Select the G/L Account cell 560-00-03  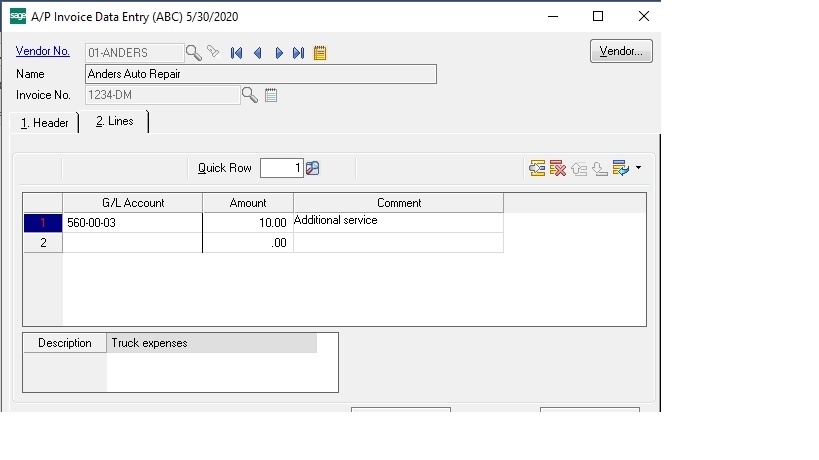132,223
